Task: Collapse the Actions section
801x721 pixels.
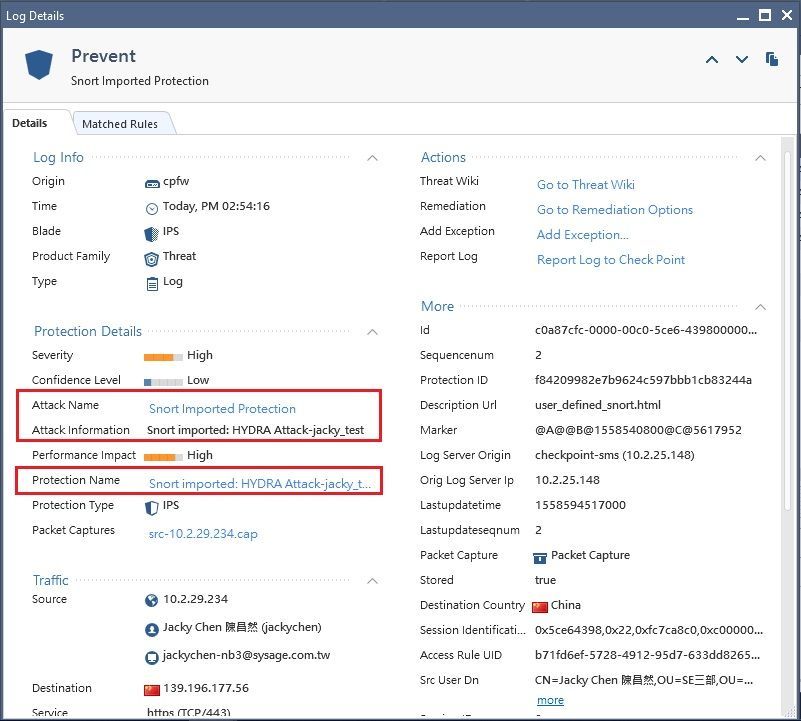Action: tap(760, 158)
